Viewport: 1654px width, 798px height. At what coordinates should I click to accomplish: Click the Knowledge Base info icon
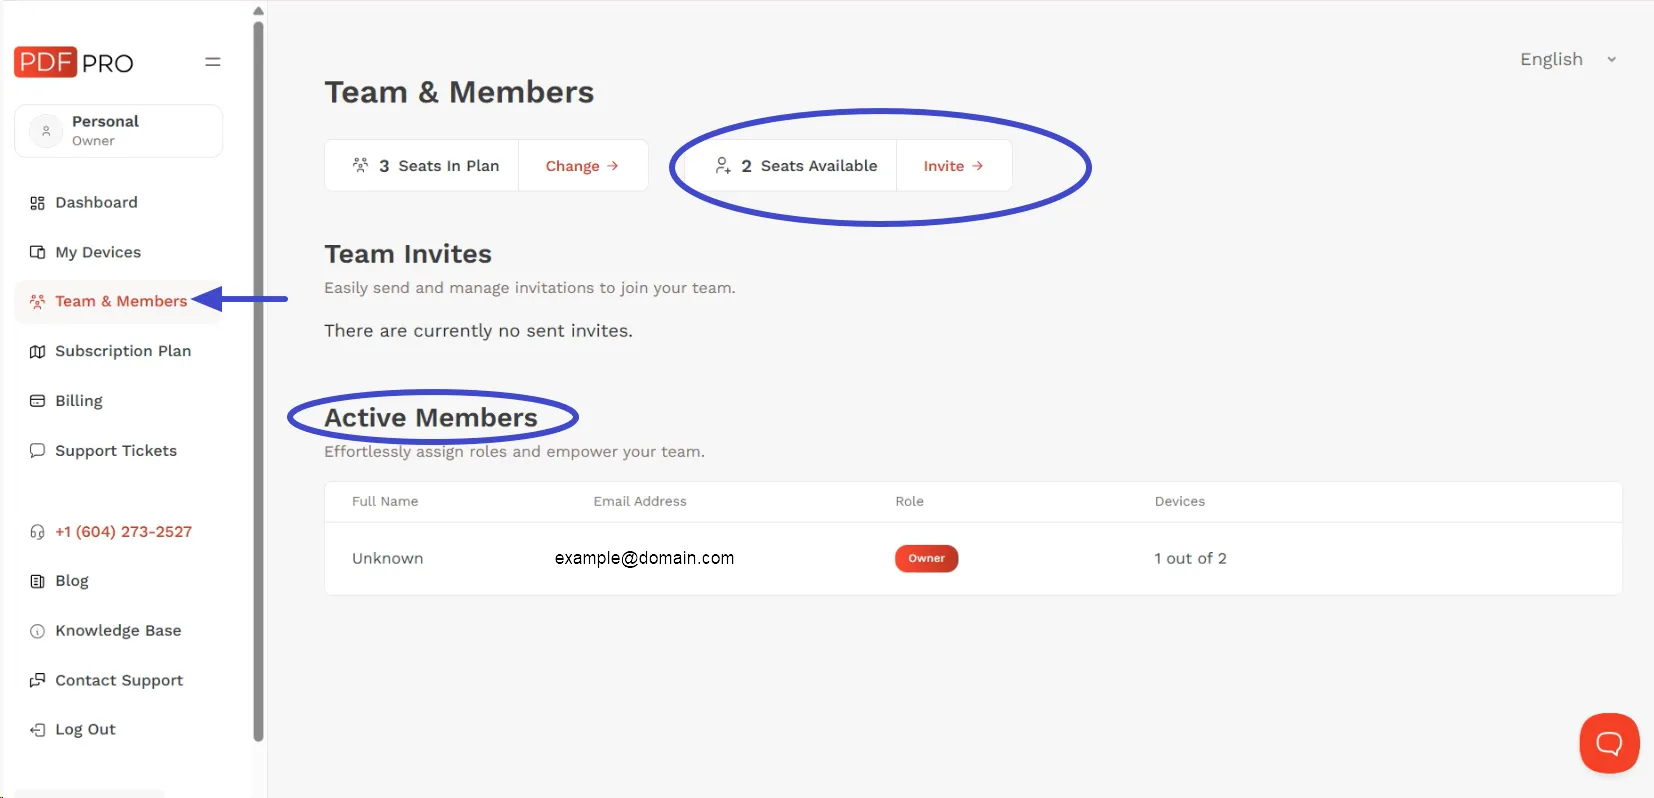pos(37,631)
